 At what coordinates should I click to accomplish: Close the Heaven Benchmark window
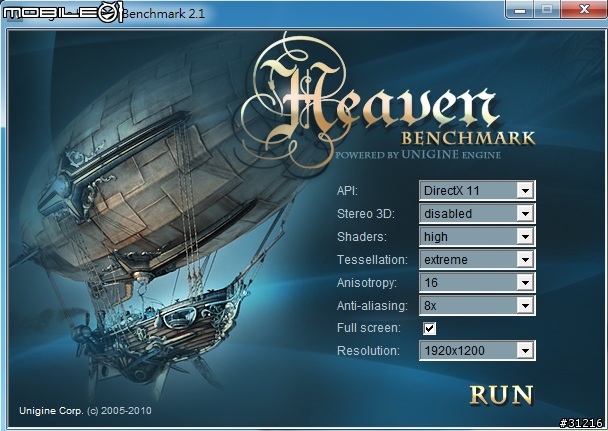[584, 9]
